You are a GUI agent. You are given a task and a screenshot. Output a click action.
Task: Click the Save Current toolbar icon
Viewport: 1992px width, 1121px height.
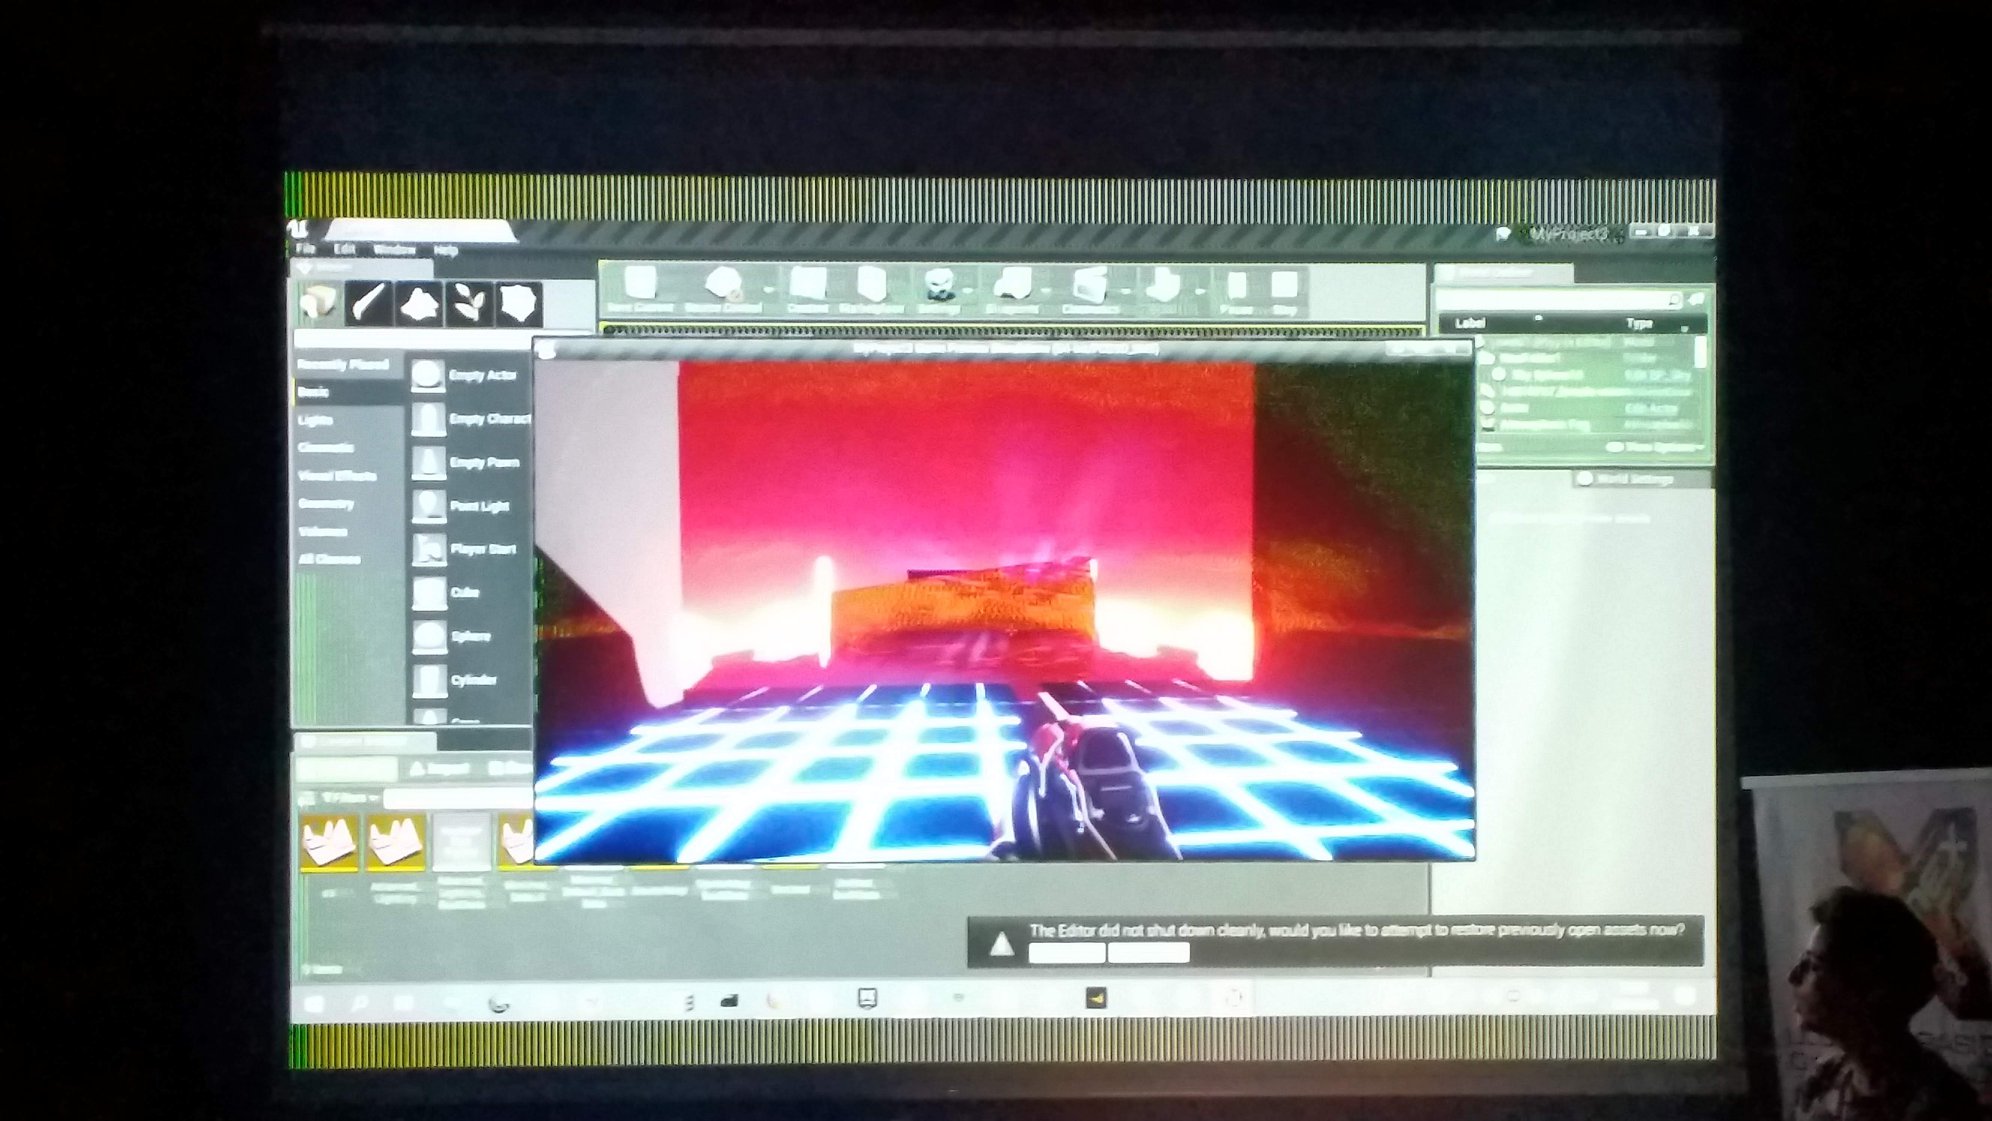640,284
